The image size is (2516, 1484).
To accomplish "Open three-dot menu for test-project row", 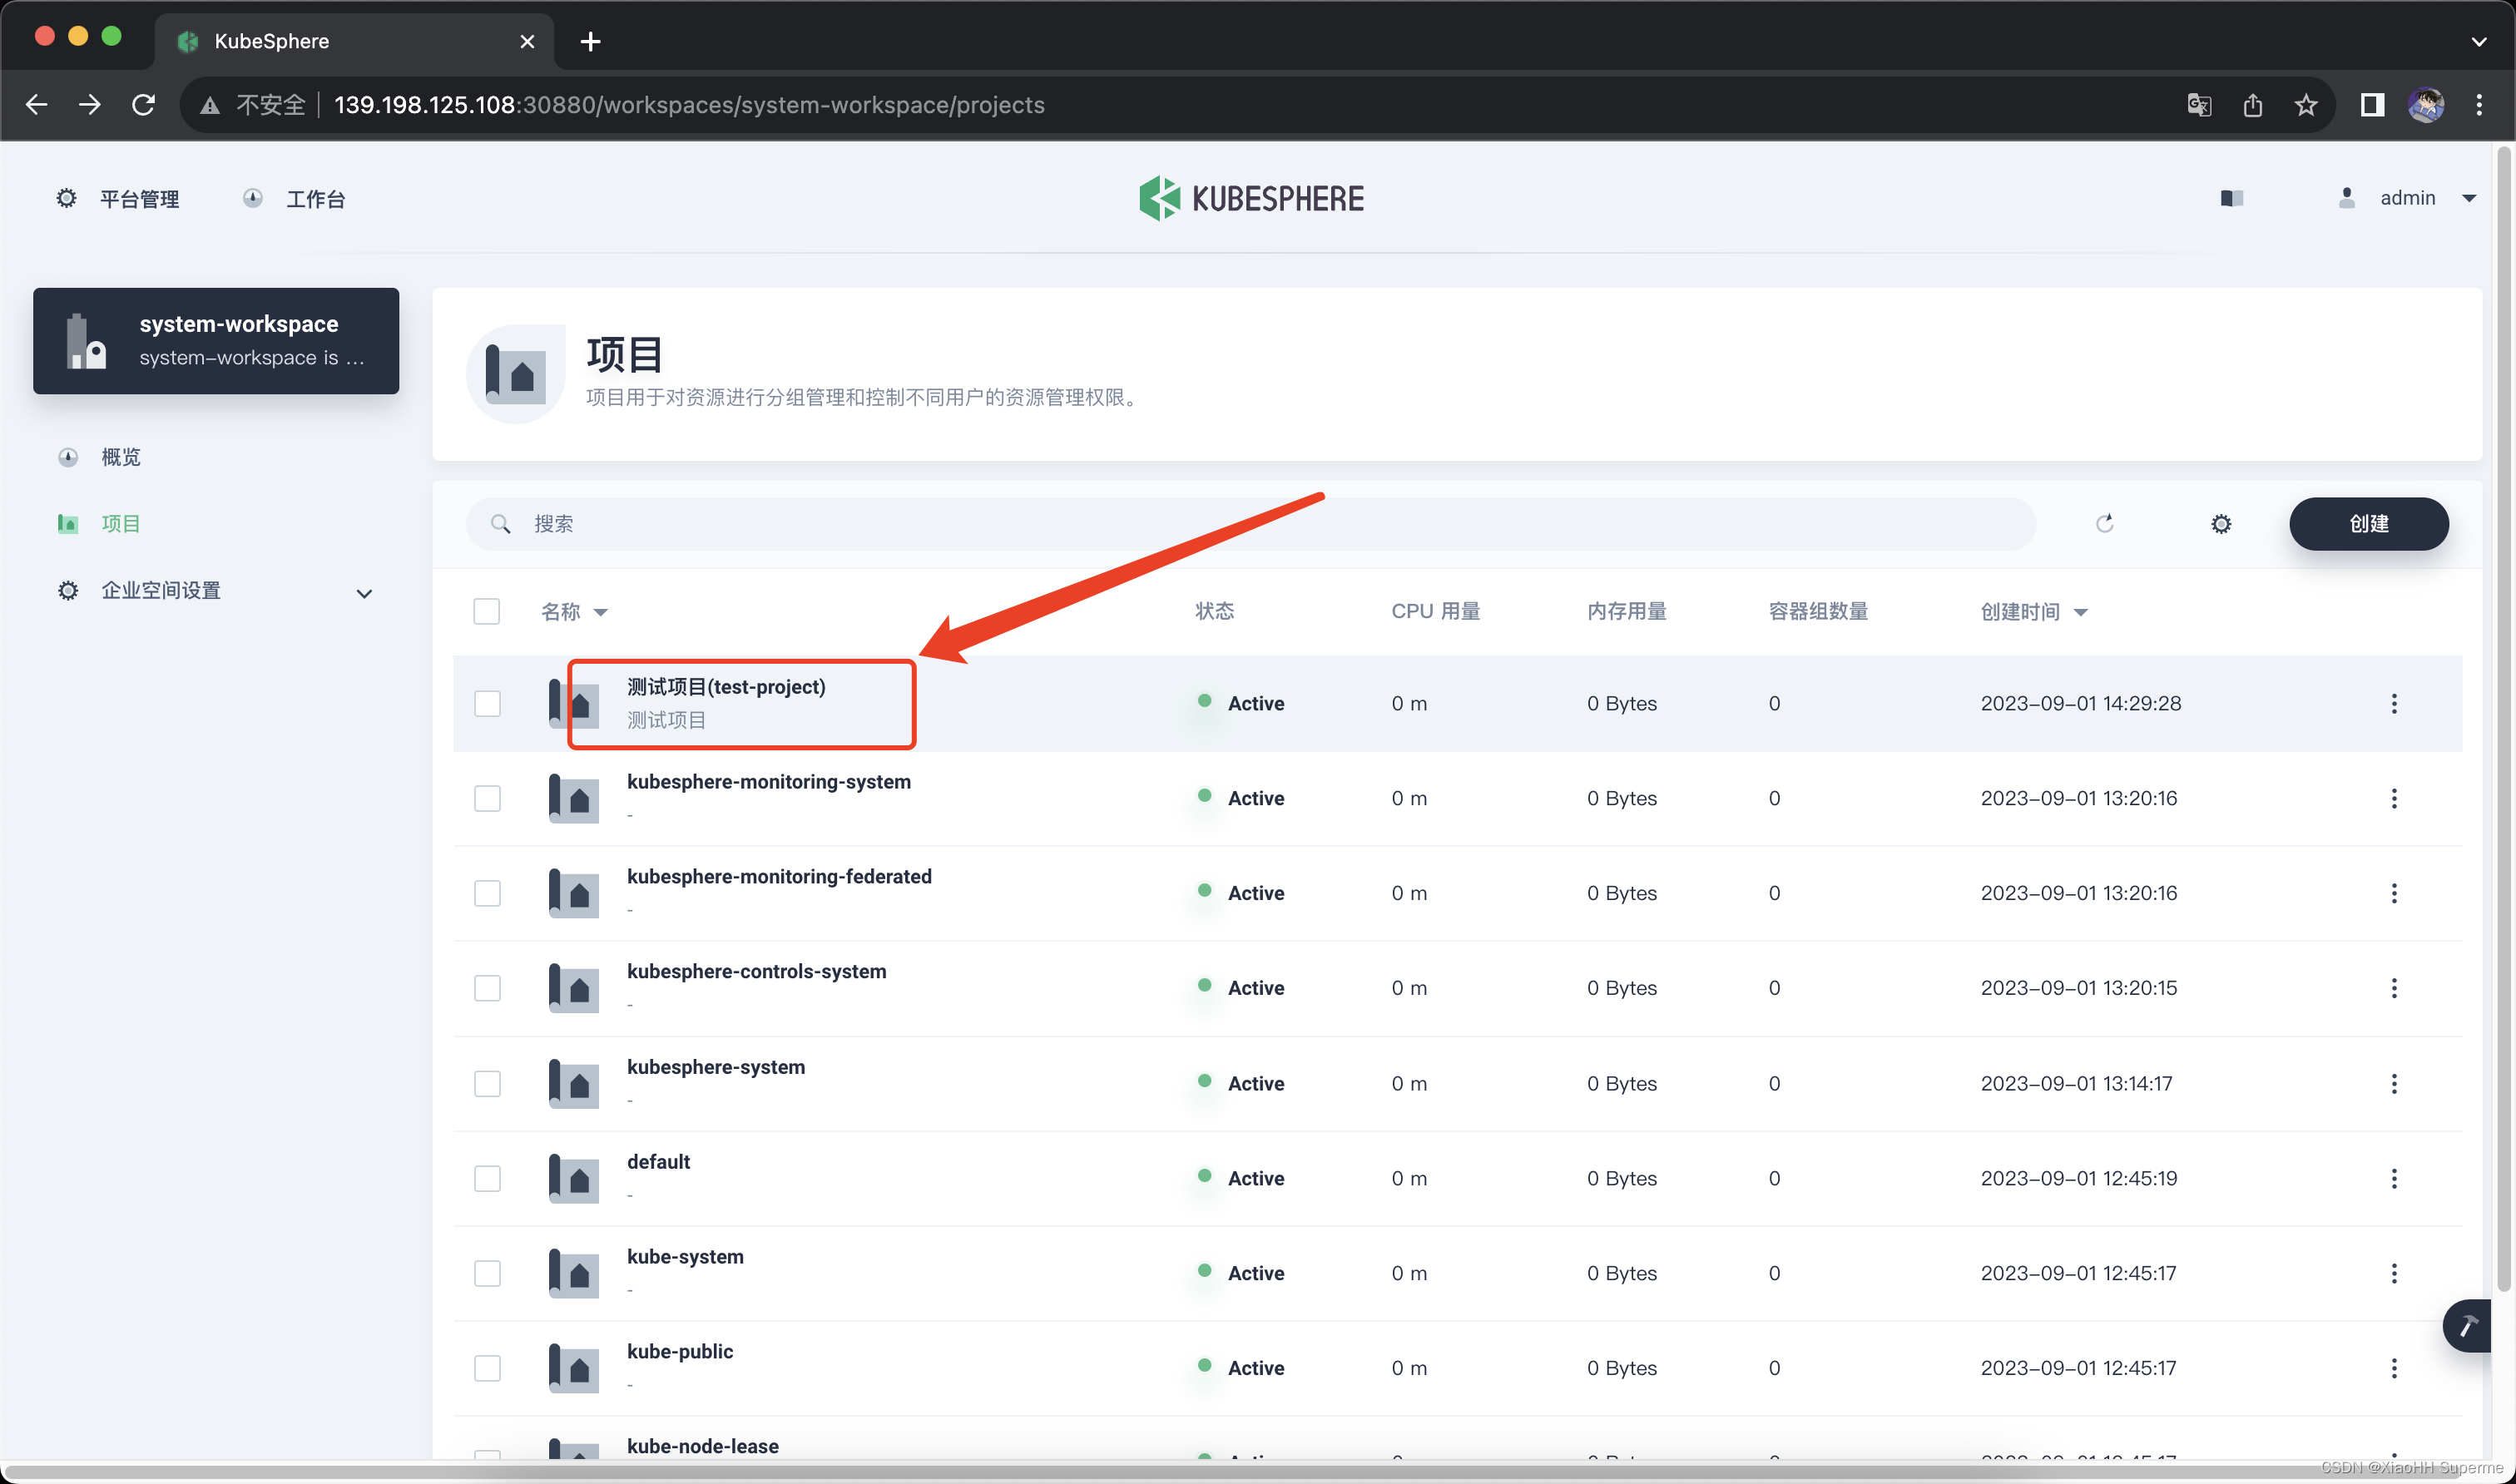I will tap(2393, 703).
